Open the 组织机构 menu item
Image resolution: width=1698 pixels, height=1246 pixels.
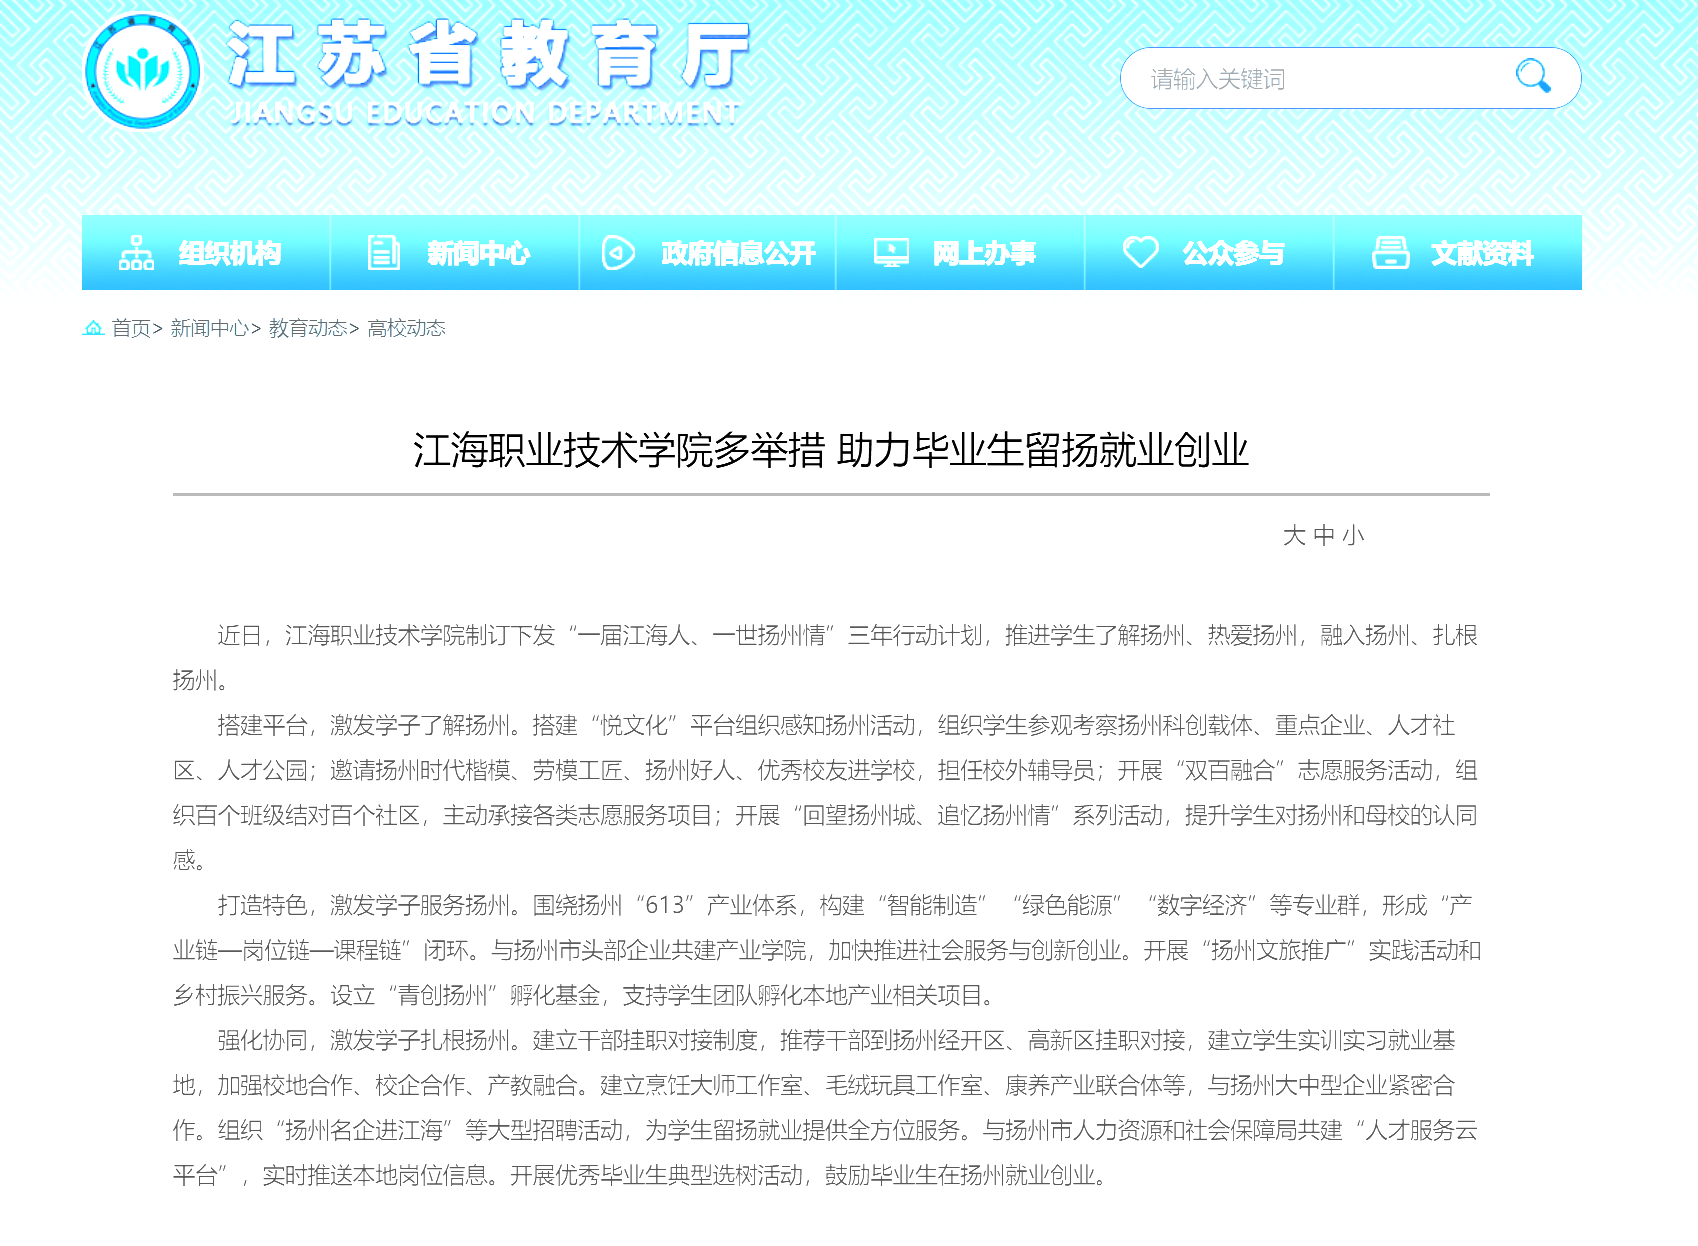click(x=230, y=254)
